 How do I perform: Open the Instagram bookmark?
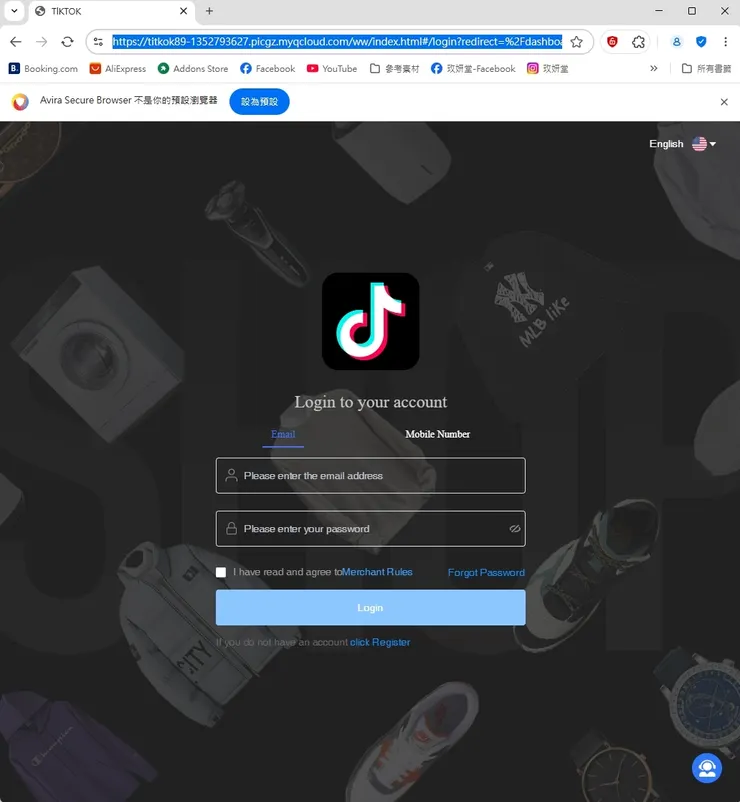tap(548, 69)
